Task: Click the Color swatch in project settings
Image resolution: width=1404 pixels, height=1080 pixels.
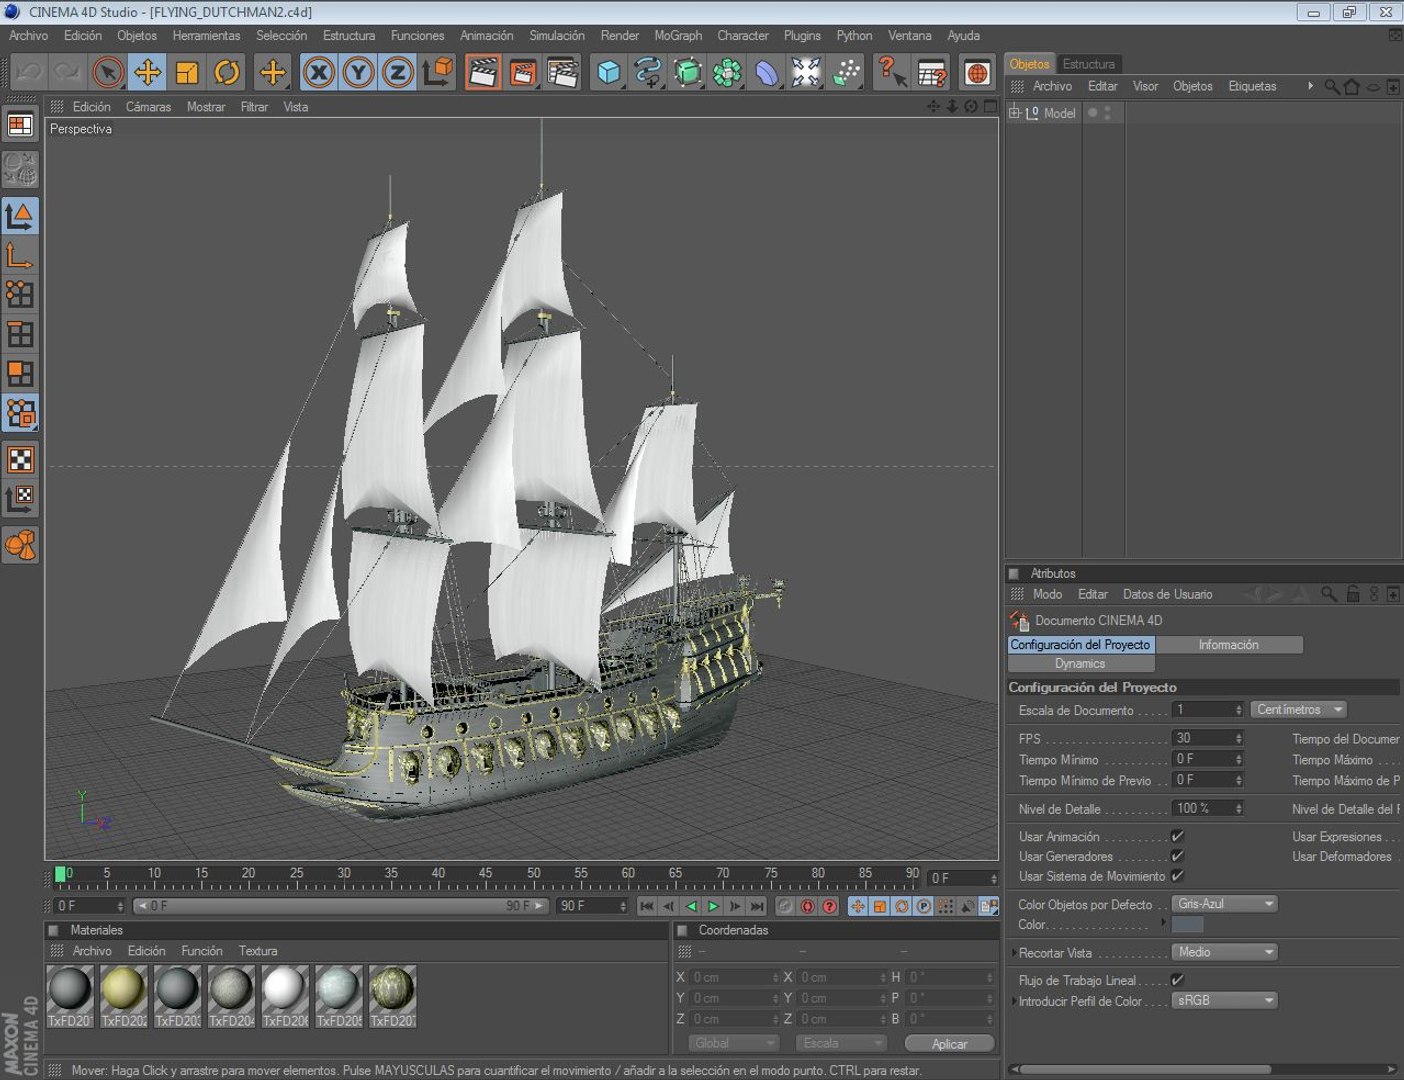Action: tap(1187, 925)
